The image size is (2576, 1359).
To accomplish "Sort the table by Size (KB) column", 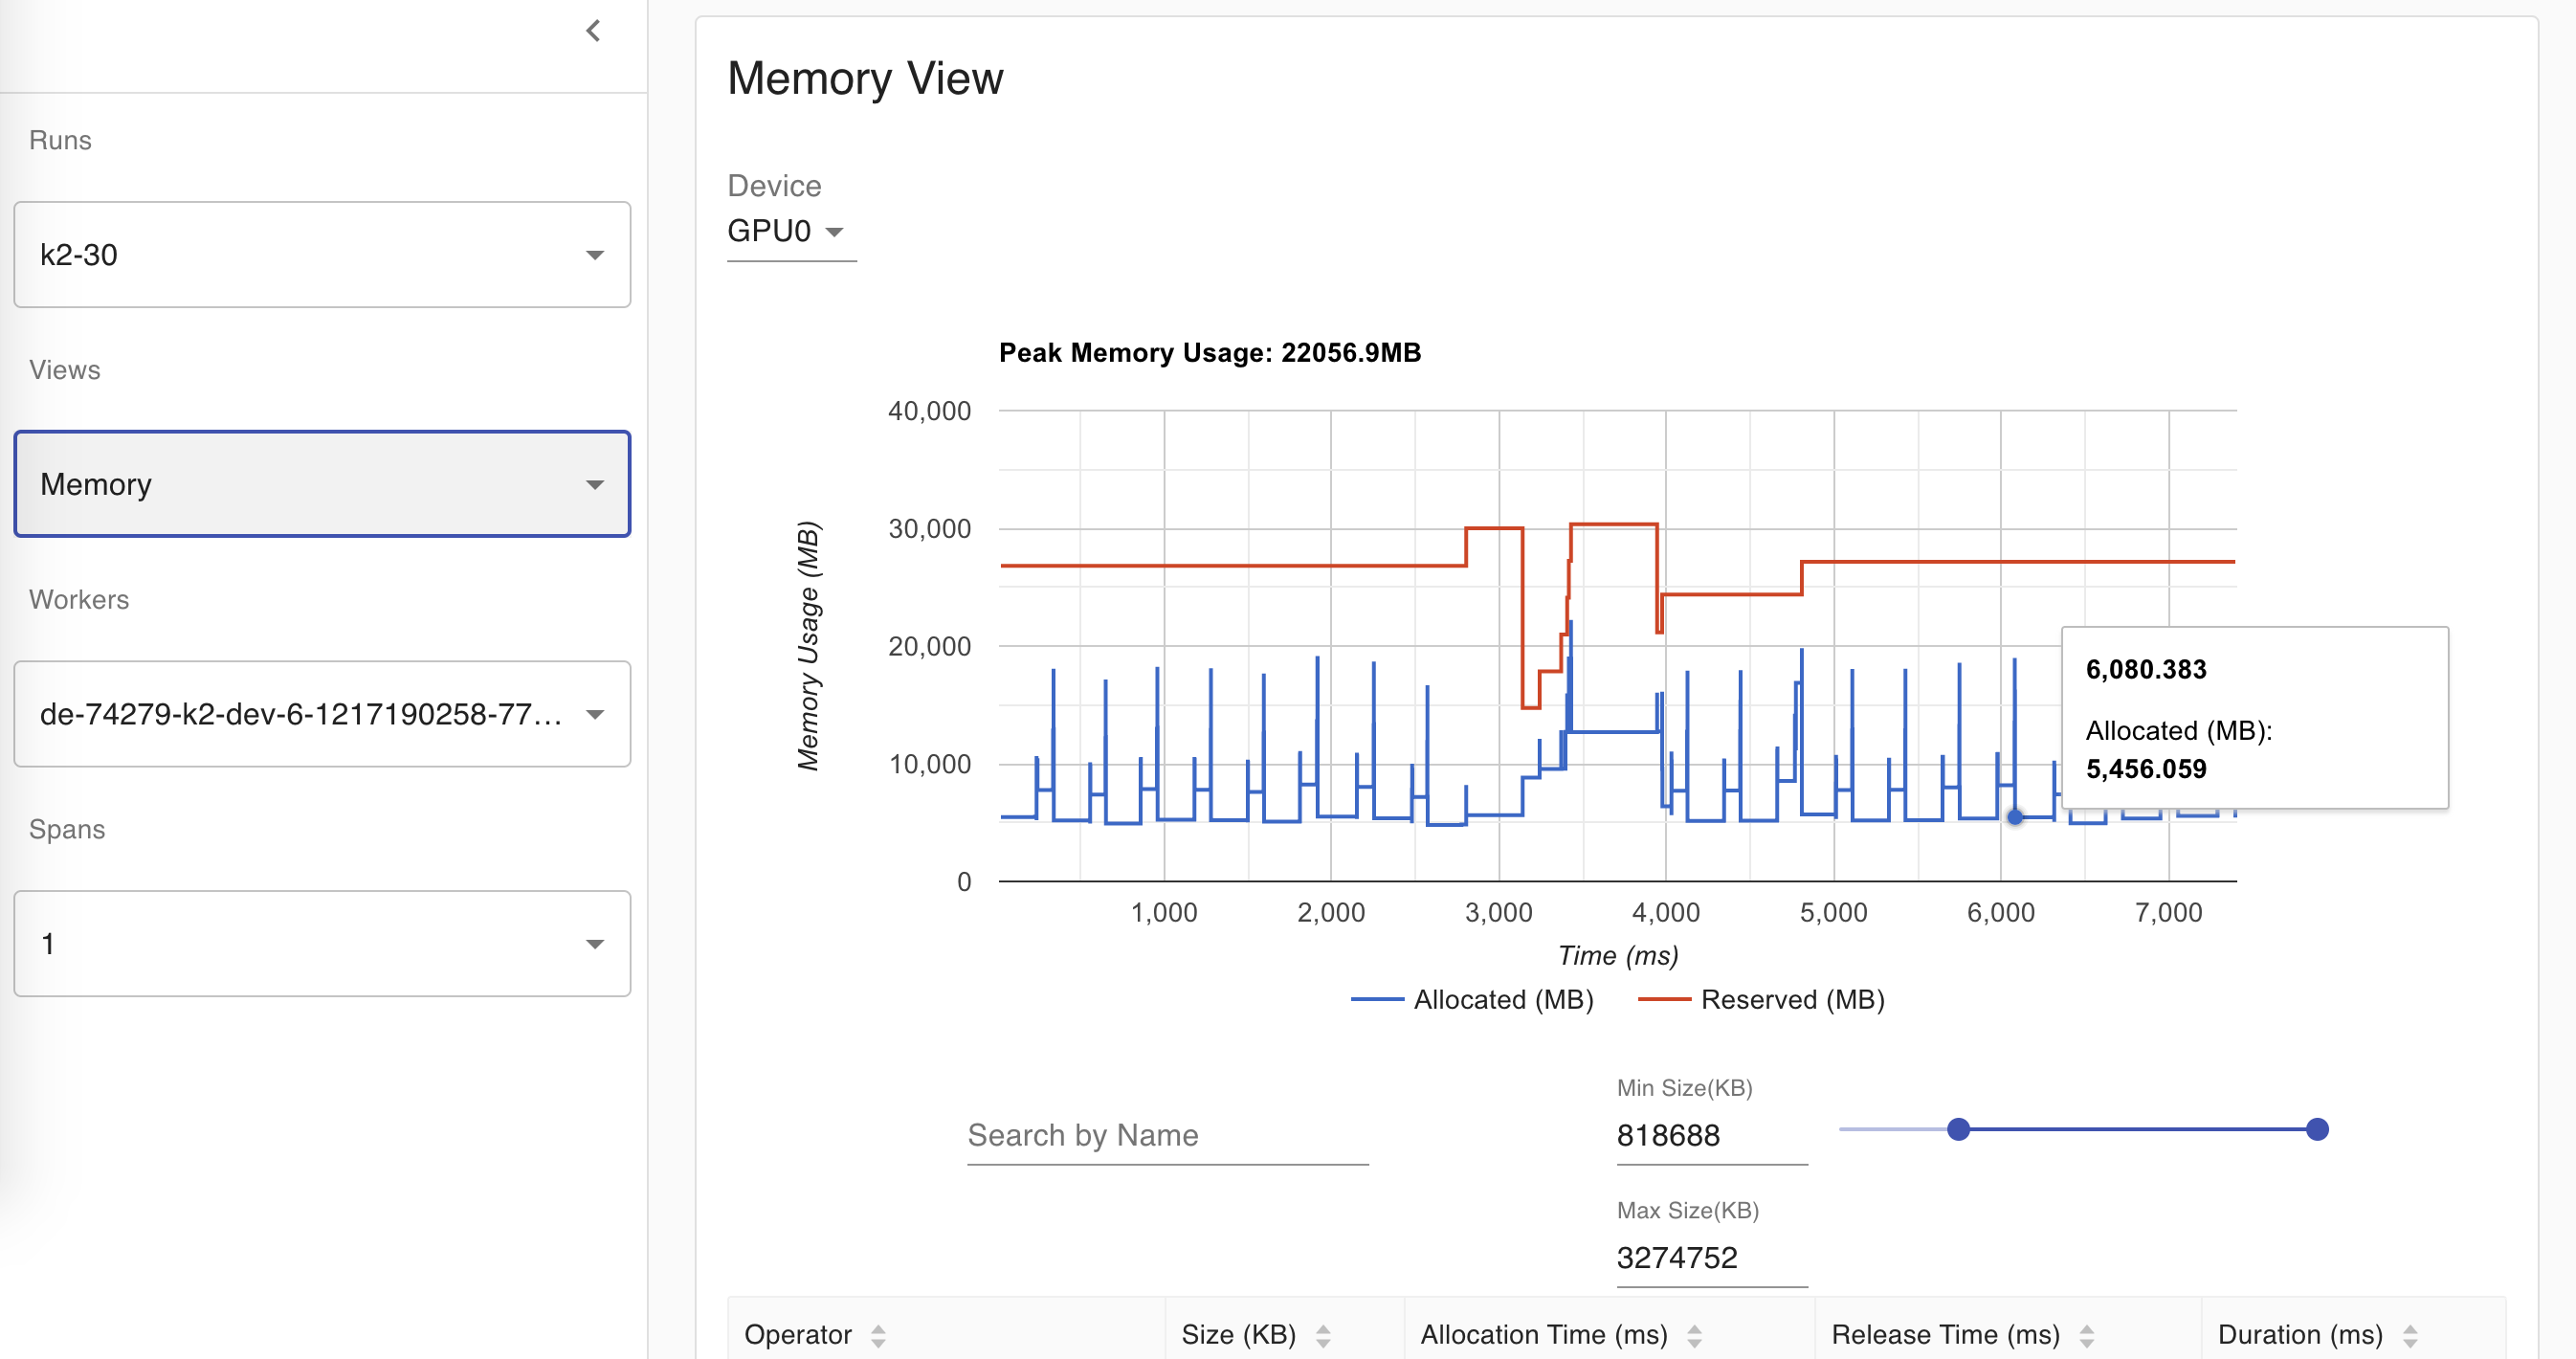I will coord(1322,1335).
